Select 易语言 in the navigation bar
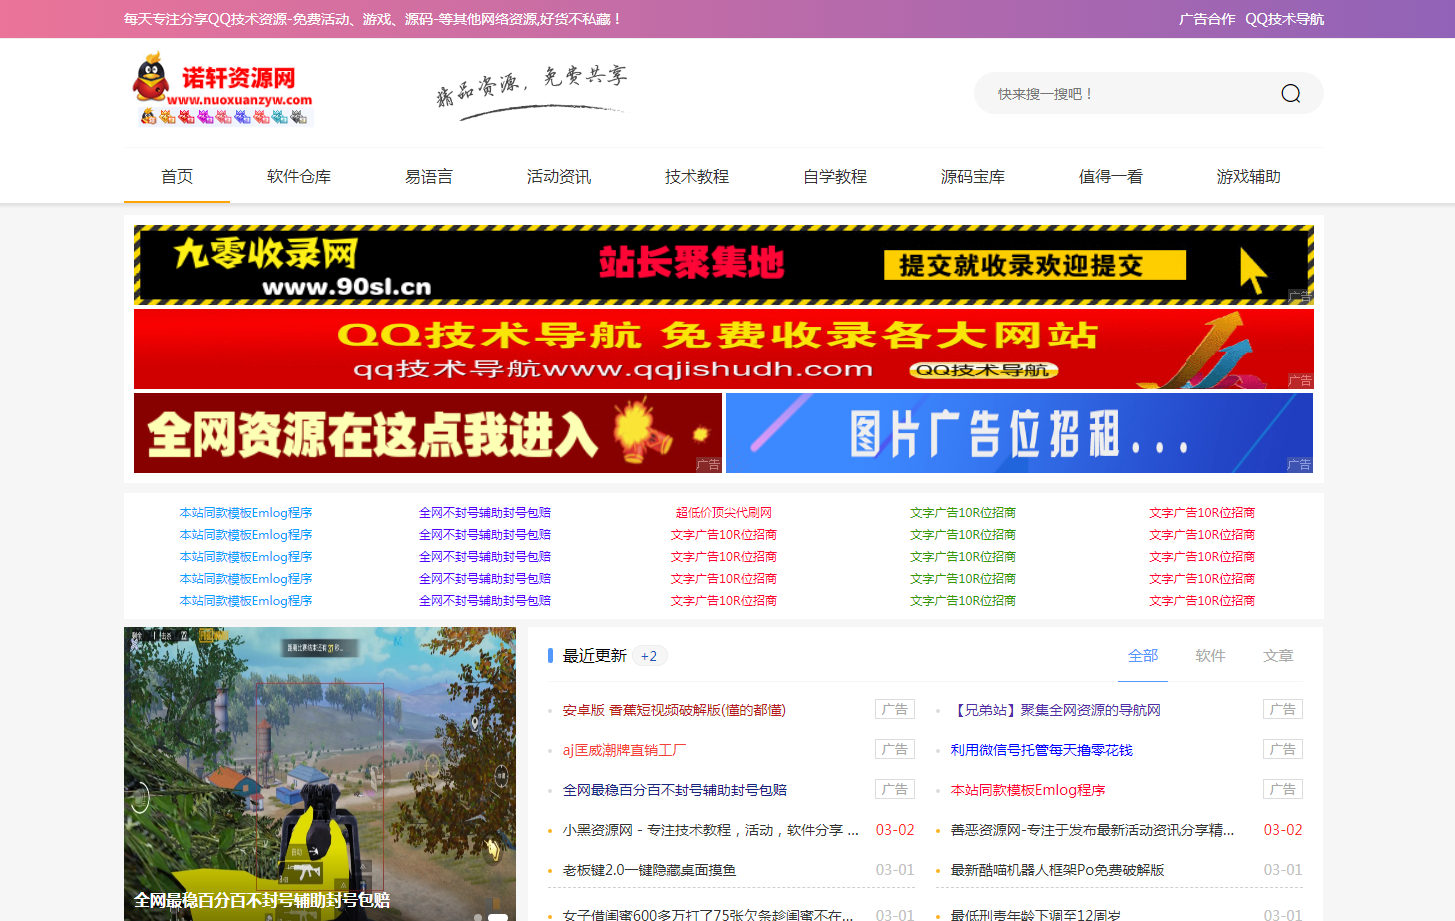Image resolution: width=1455 pixels, height=921 pixels. [x=428, y=177]
